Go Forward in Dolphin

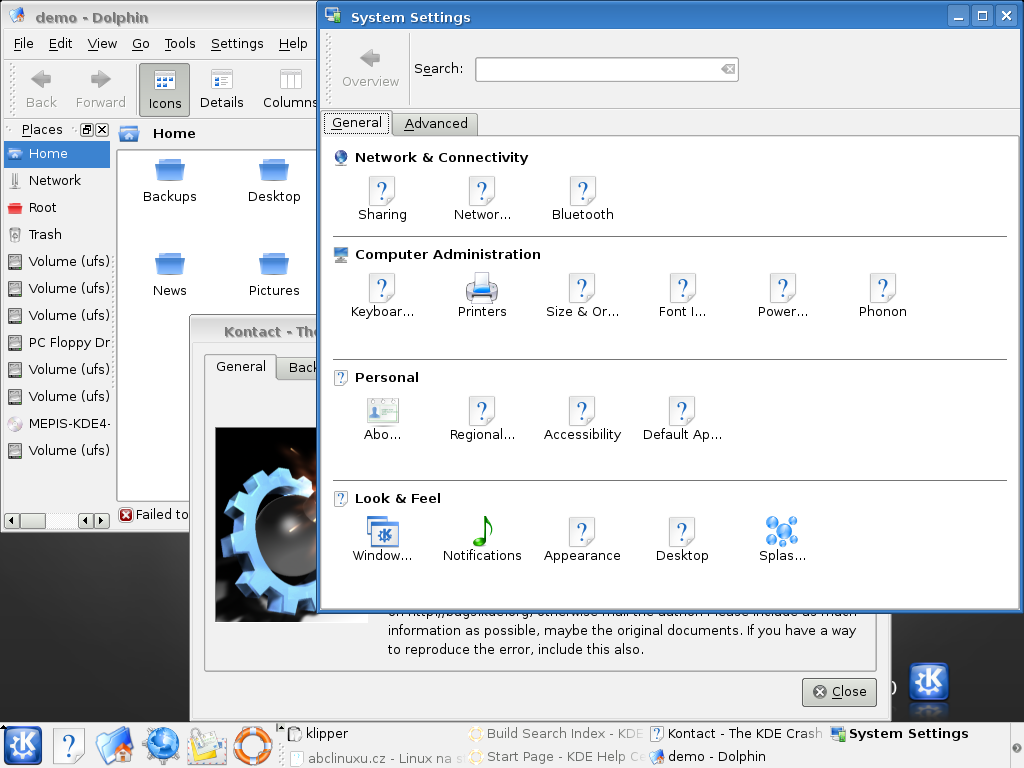click(101, 89)
